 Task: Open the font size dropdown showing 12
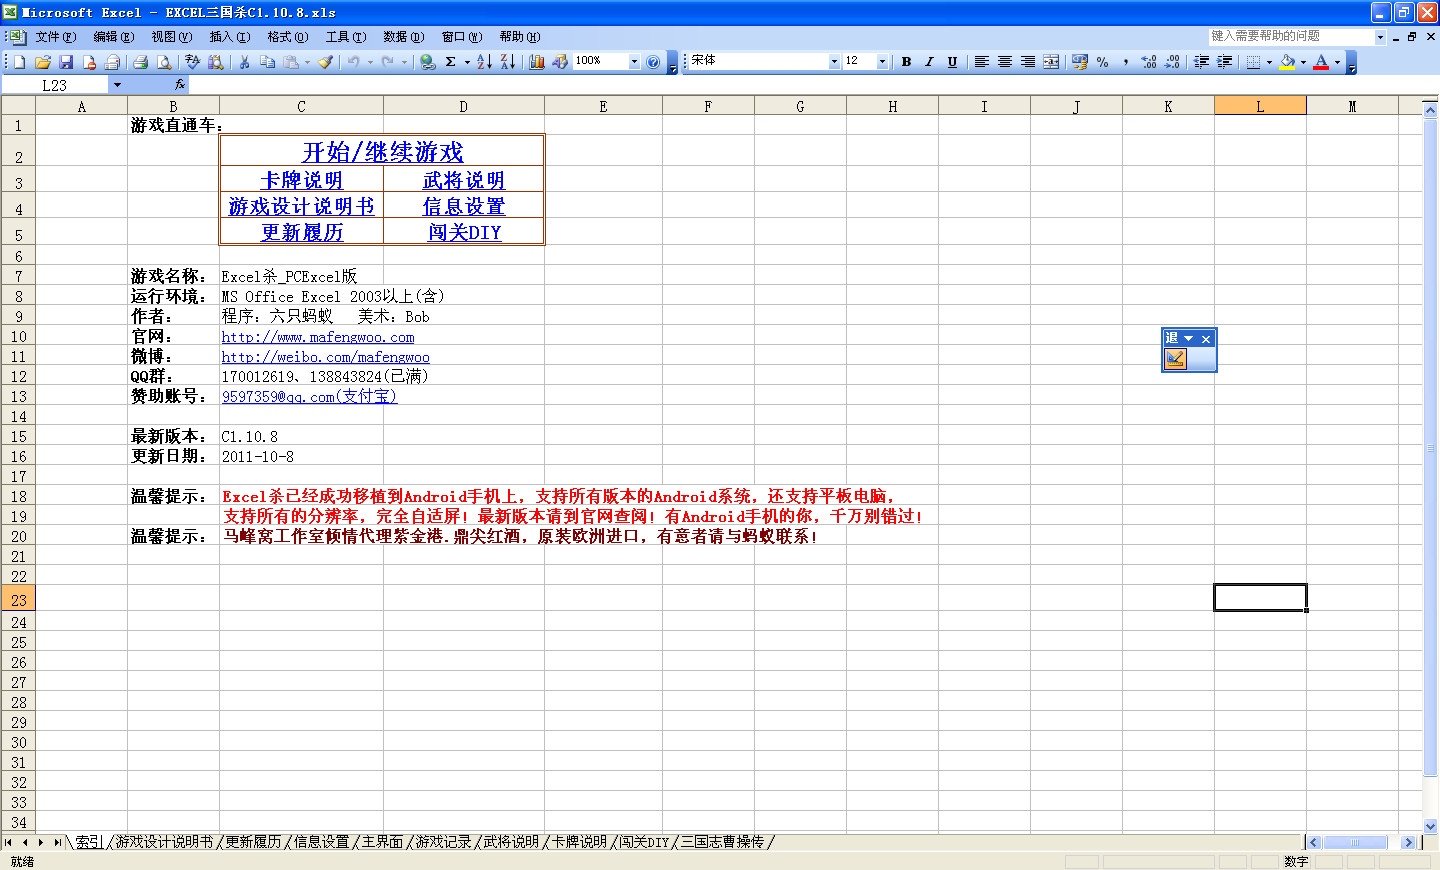[x=882, y=62]
